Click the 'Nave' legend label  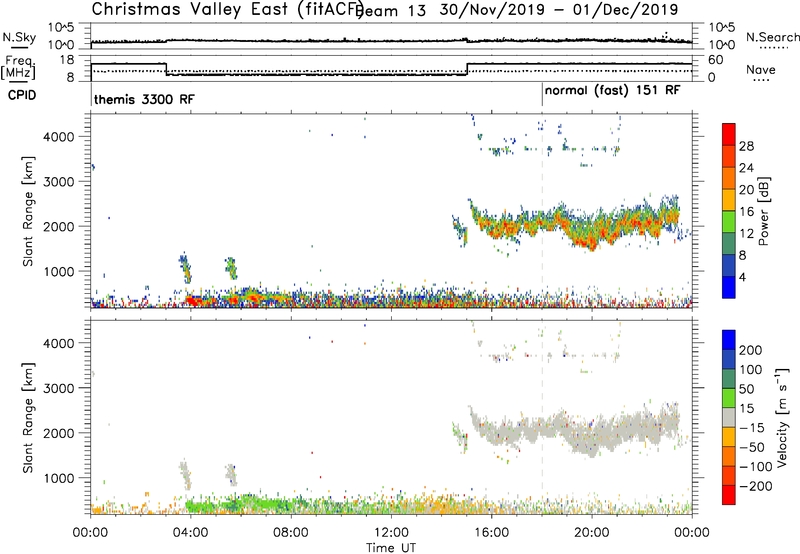760,69
